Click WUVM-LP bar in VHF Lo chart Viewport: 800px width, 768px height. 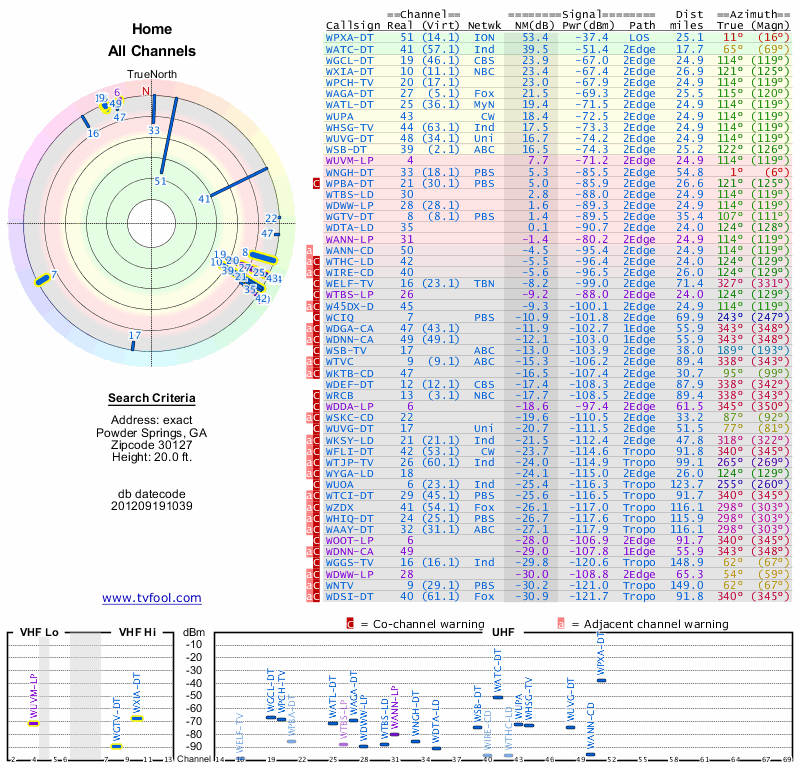33,724
